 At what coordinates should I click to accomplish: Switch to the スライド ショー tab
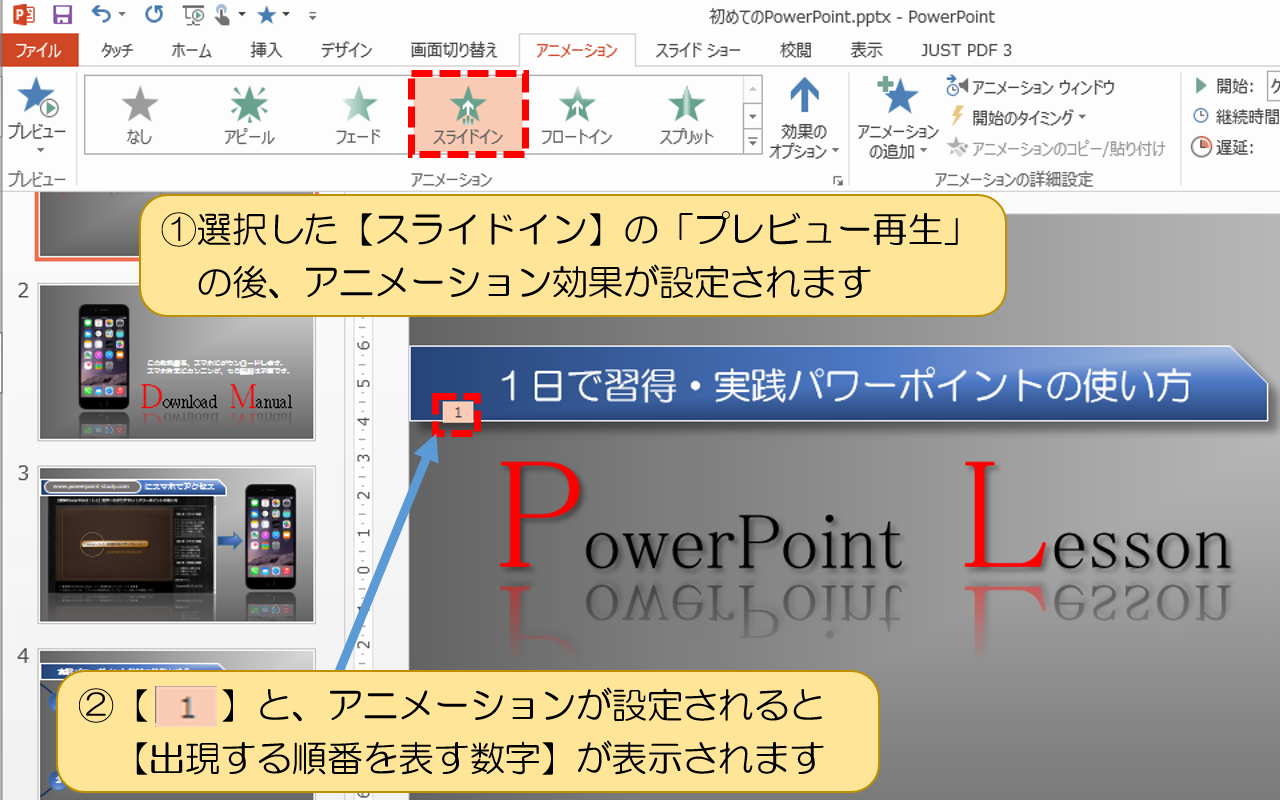coord(698,50)
